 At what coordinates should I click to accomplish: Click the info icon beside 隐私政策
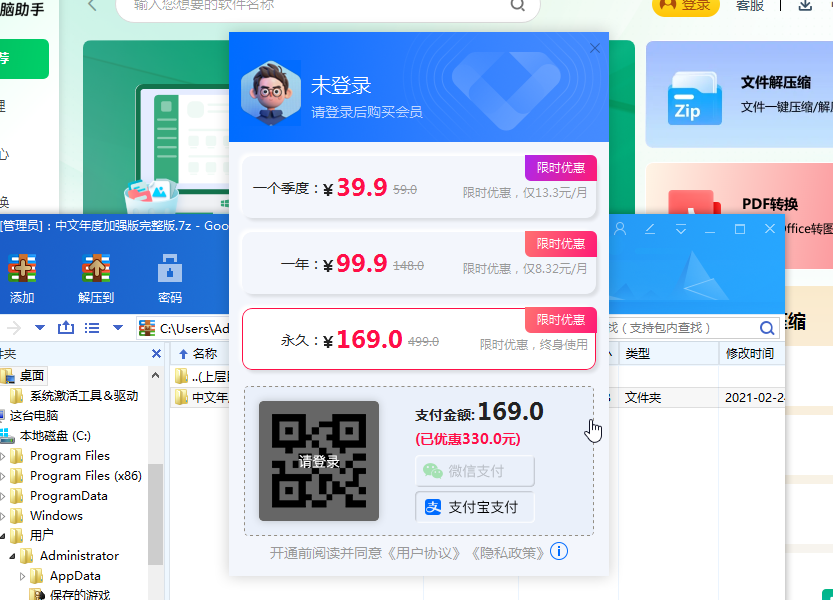559,552
